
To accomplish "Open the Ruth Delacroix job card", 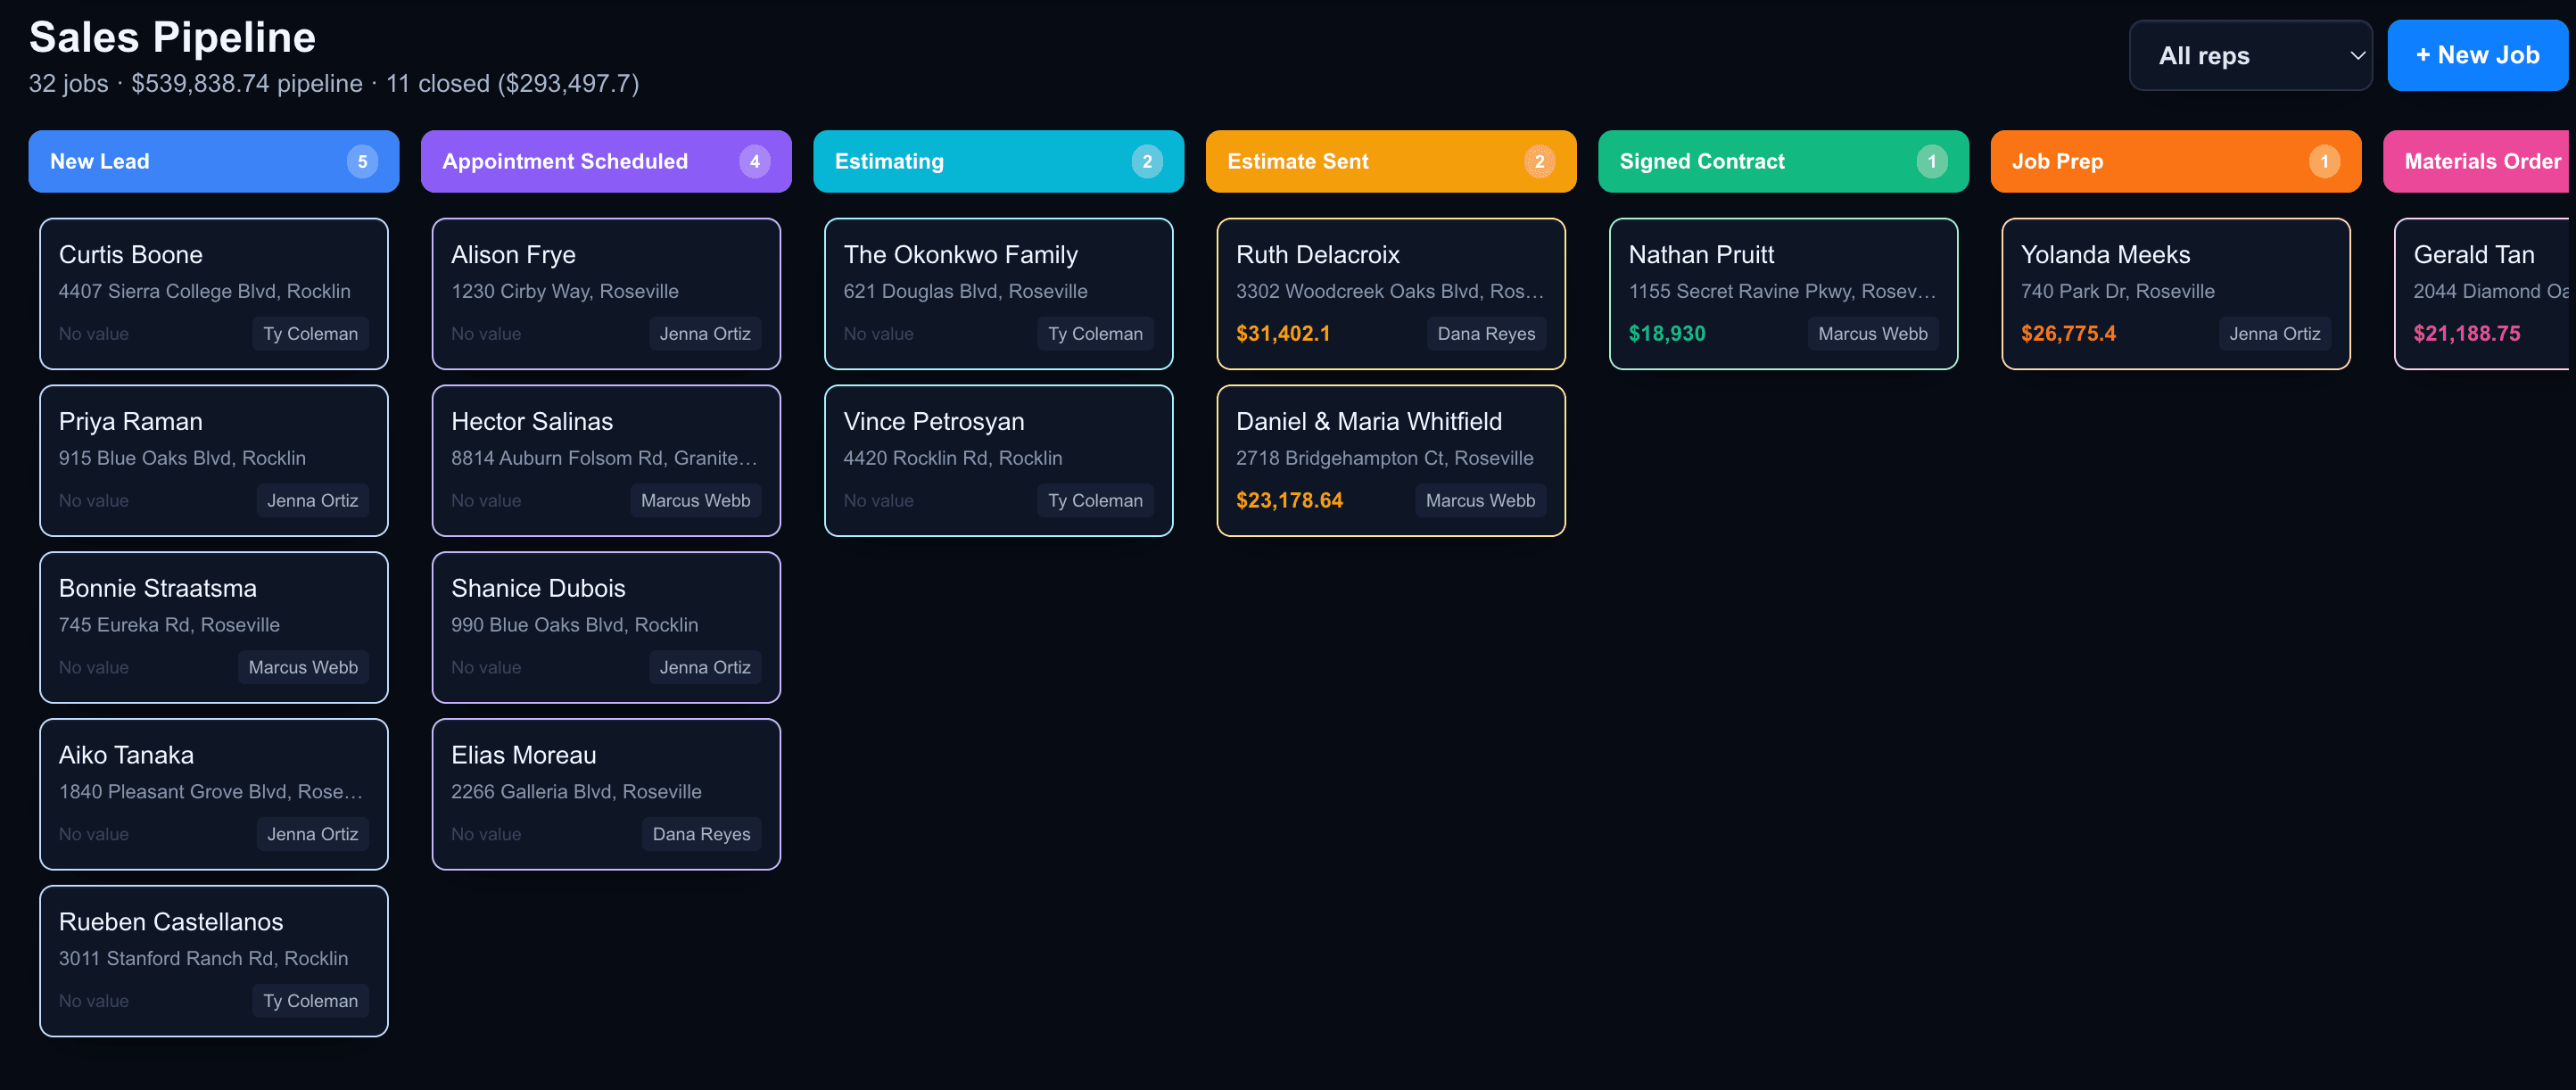I will [x=1391, y=294].
